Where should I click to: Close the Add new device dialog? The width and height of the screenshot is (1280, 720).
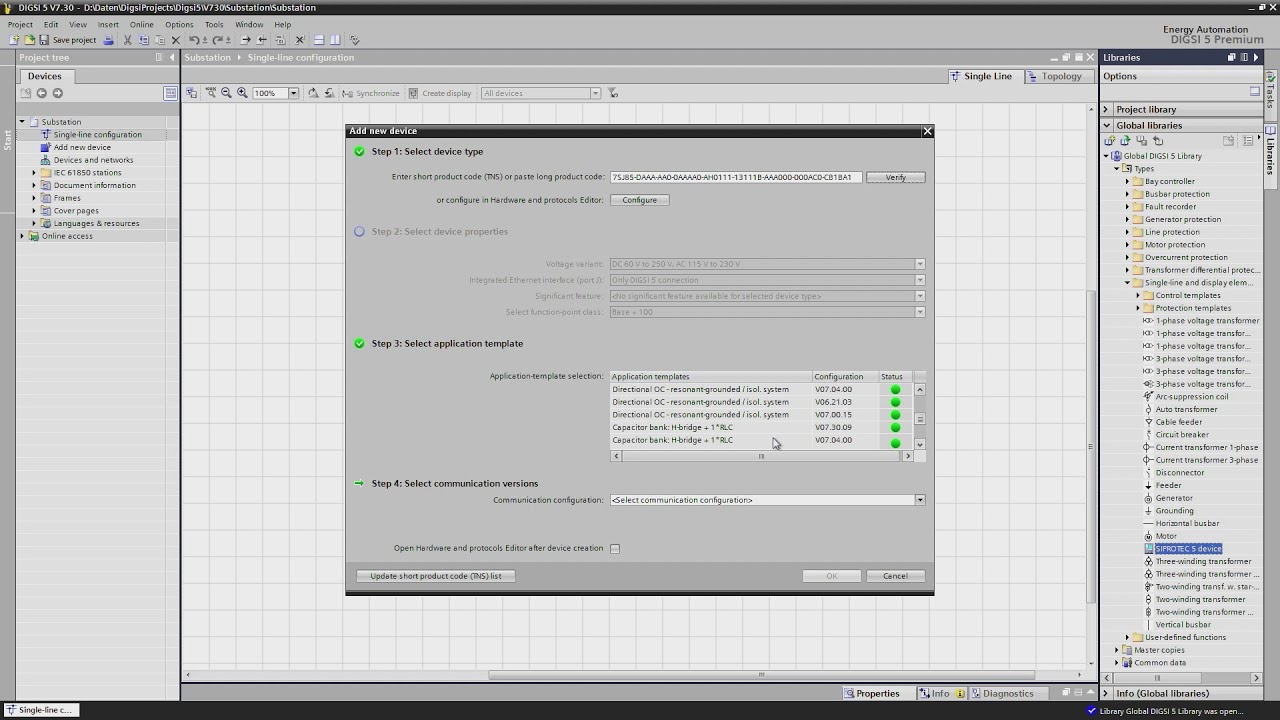click(x=927, y=131)
